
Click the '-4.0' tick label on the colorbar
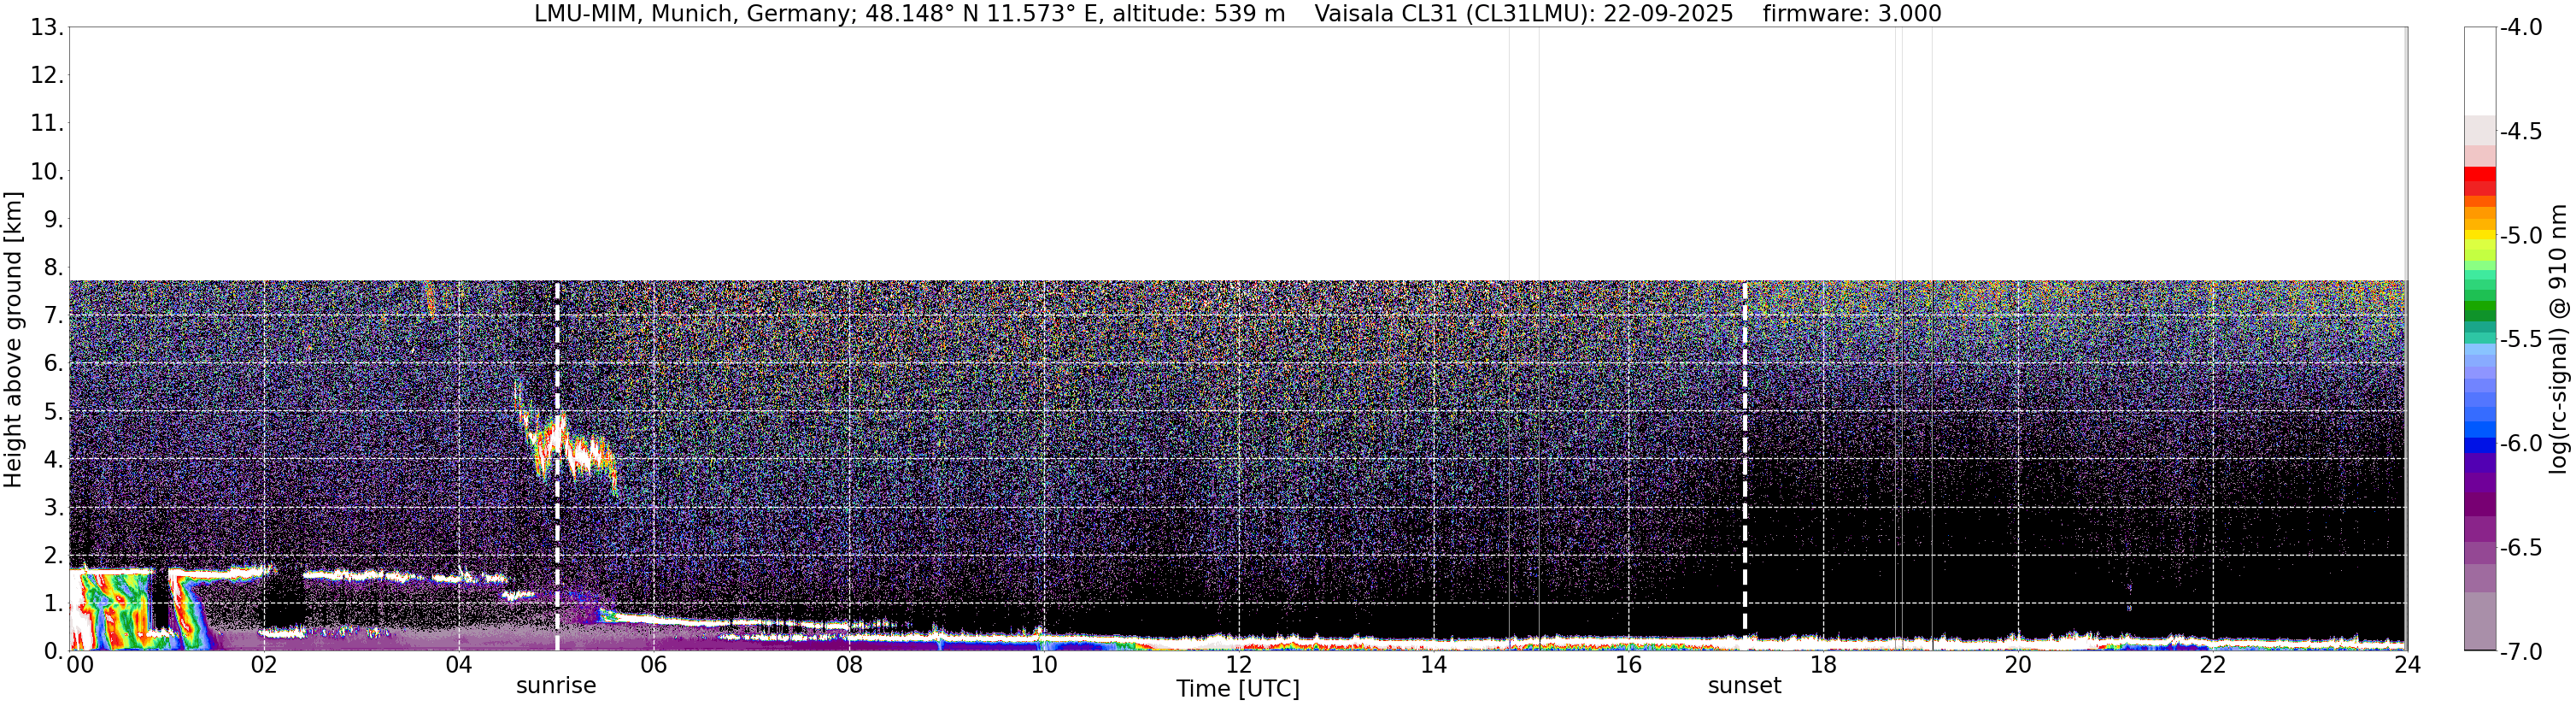coord(2521,27)
